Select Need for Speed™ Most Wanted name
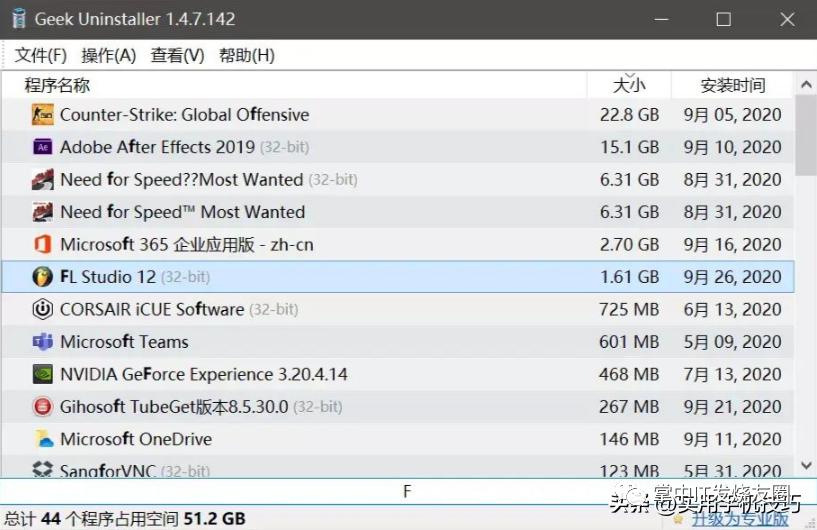Screen dimensions: 817x530 182,212
